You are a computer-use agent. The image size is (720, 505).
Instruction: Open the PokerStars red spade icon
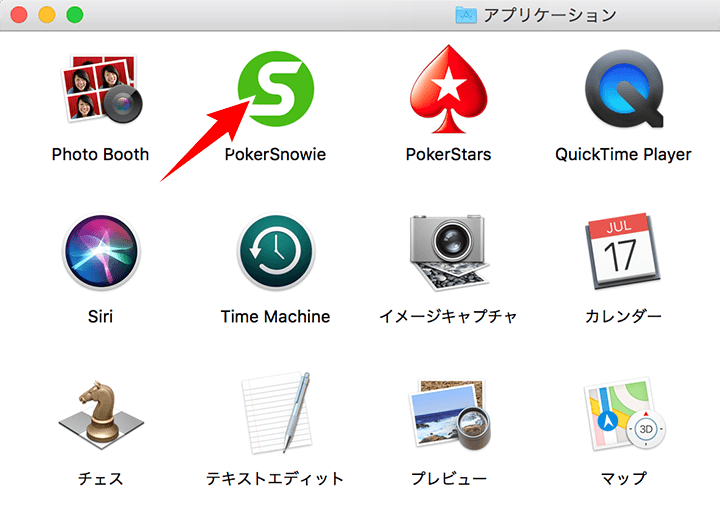tap(449, 89)
